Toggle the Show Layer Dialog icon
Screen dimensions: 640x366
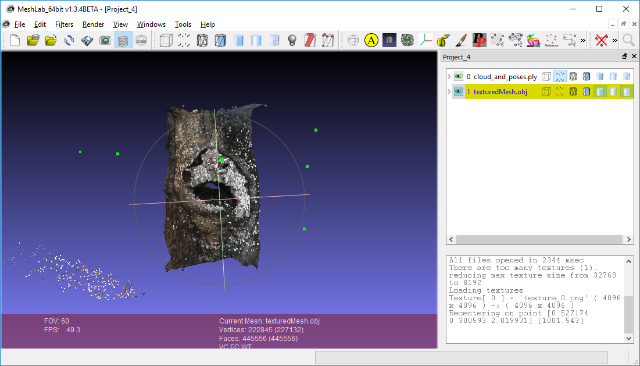click(123, 40)
